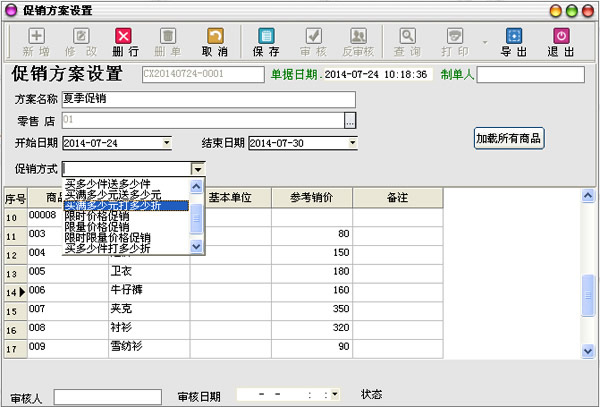Click the grid's vertical scrollbar thumb

(x=590, y=293)
